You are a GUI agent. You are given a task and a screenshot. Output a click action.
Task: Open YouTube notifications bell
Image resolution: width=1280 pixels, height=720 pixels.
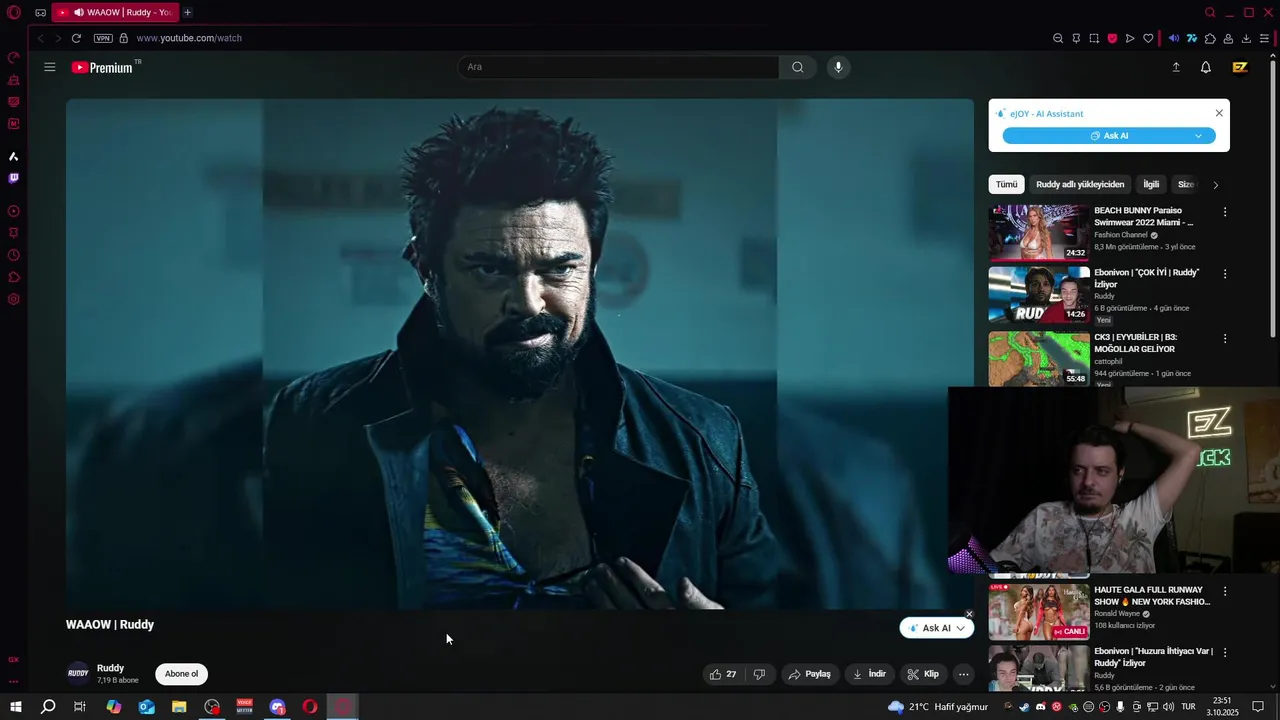(x=1206, y=67)
